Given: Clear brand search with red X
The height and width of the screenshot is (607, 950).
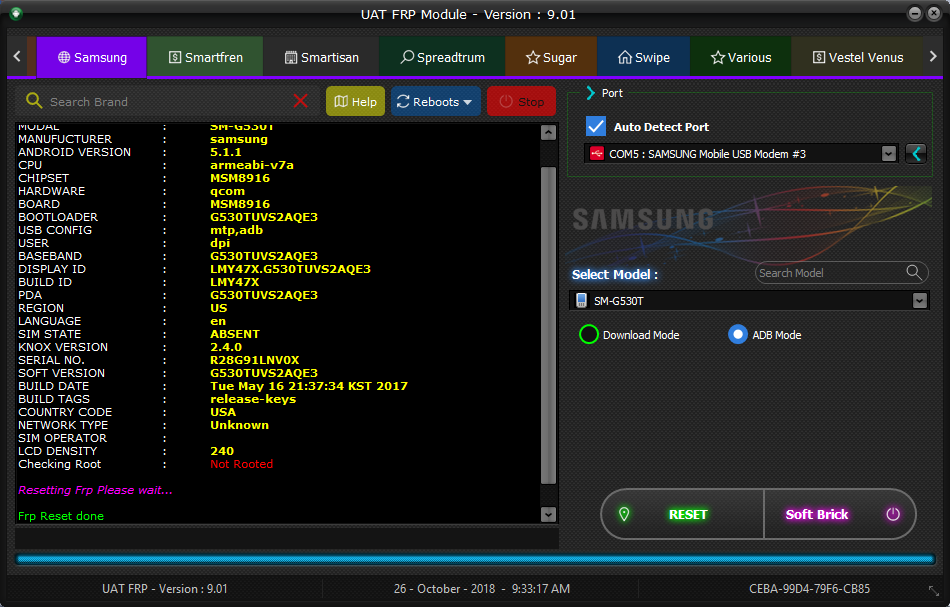Looking at the screenshot, I should click(301, 101).
